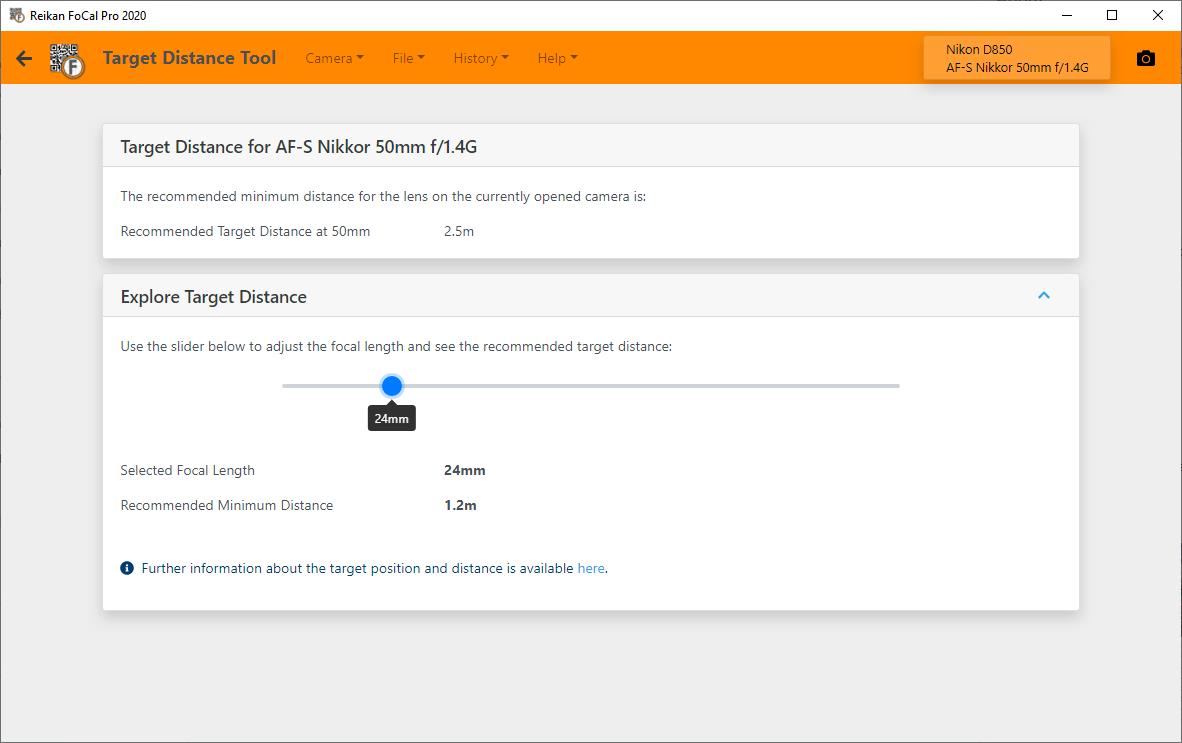Click the Explore Target Distance heading
This screenshot has width=1182, height=743.
click(x=213, y=297)
